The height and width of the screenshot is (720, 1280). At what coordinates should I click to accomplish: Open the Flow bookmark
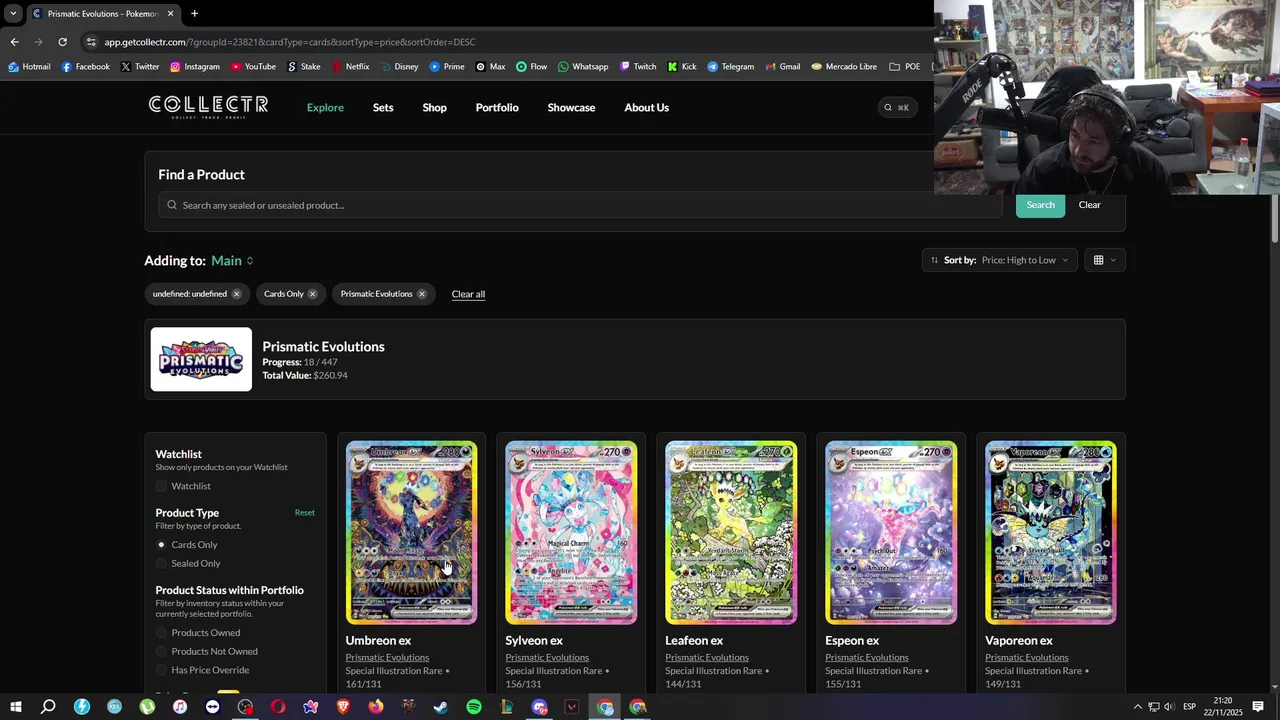531,67
